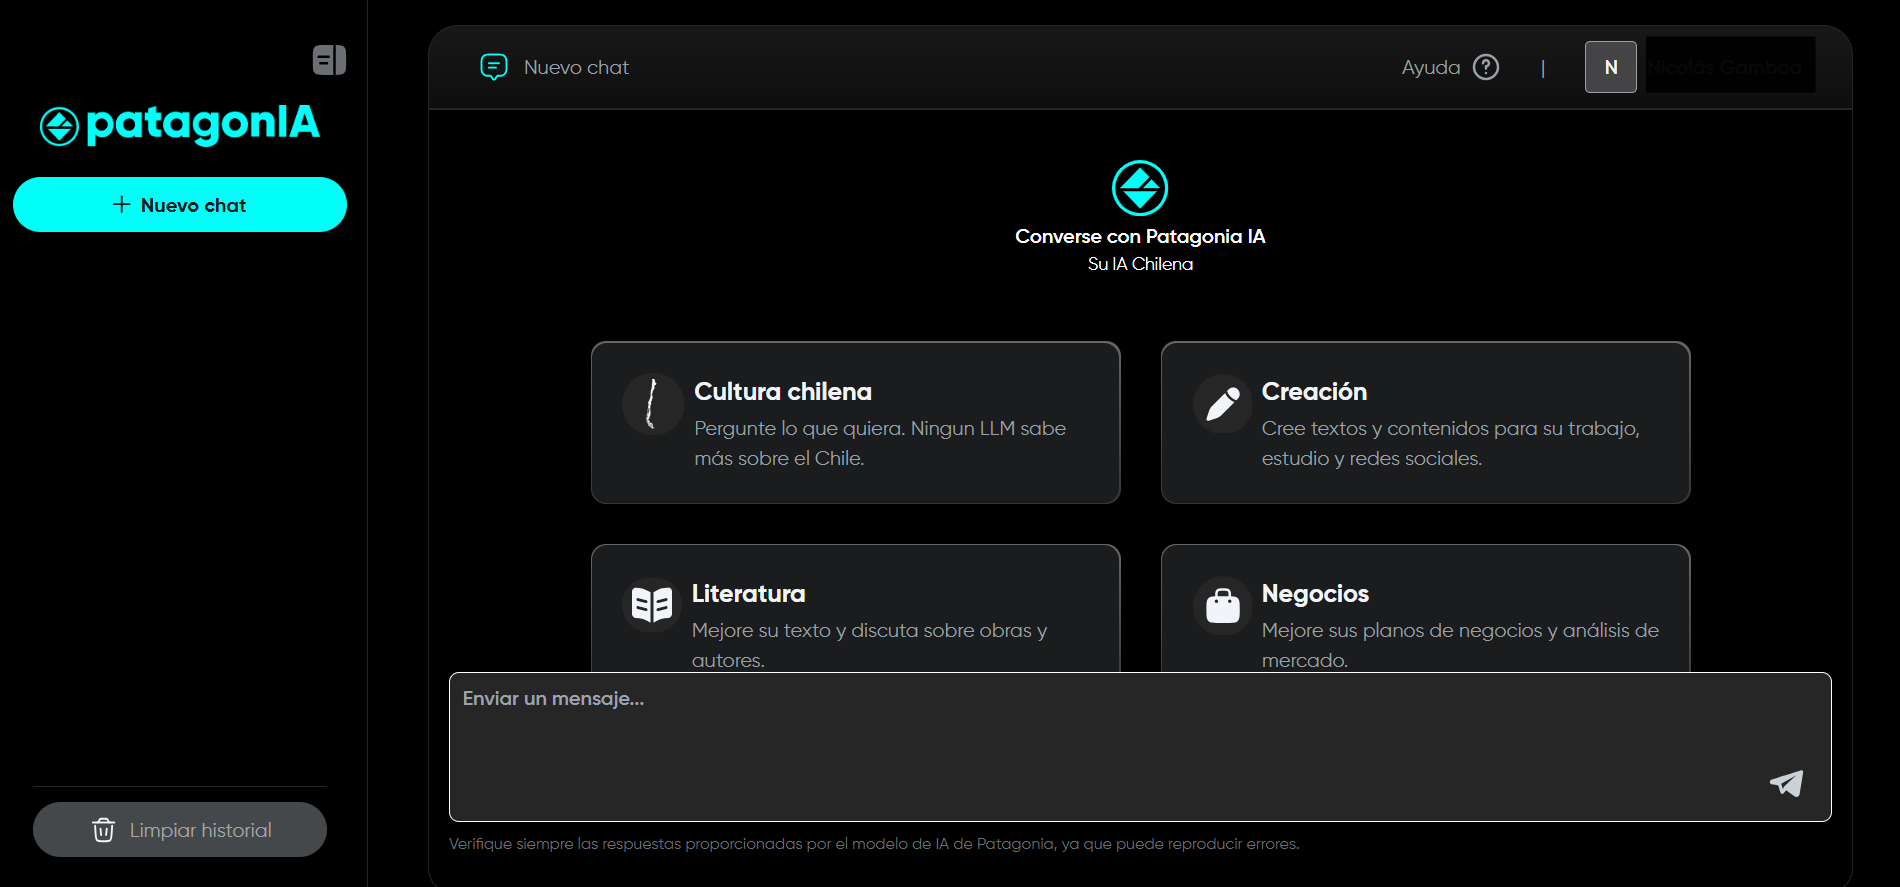
Task: Choose the Creación suggestion card
Action: pos(1425,423)
